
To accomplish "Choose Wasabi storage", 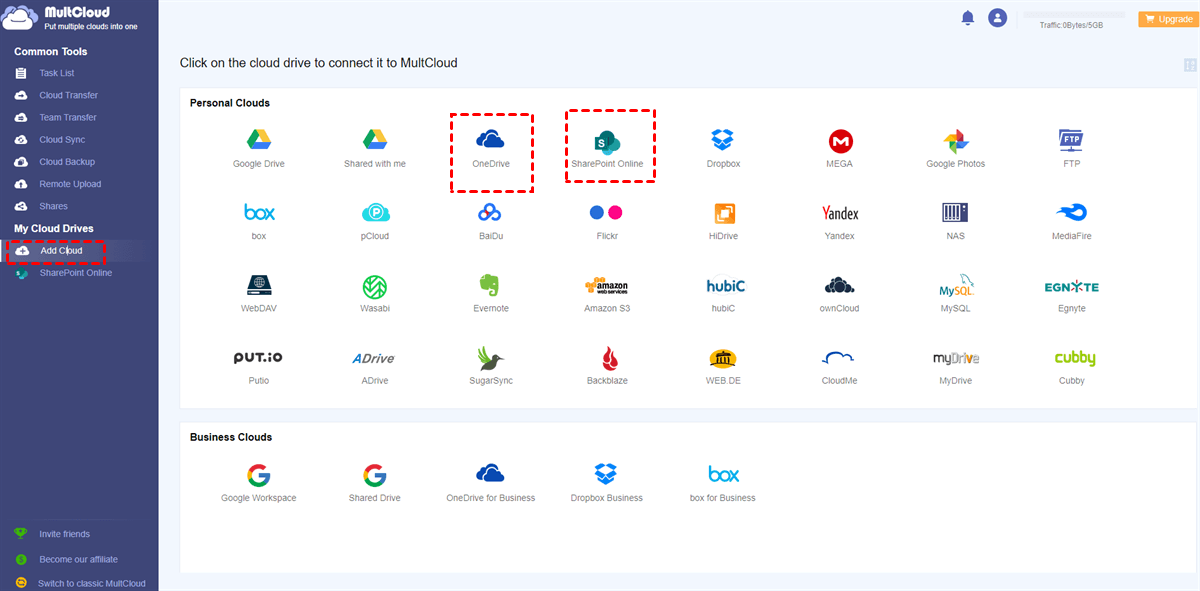I will click(375, 294).
